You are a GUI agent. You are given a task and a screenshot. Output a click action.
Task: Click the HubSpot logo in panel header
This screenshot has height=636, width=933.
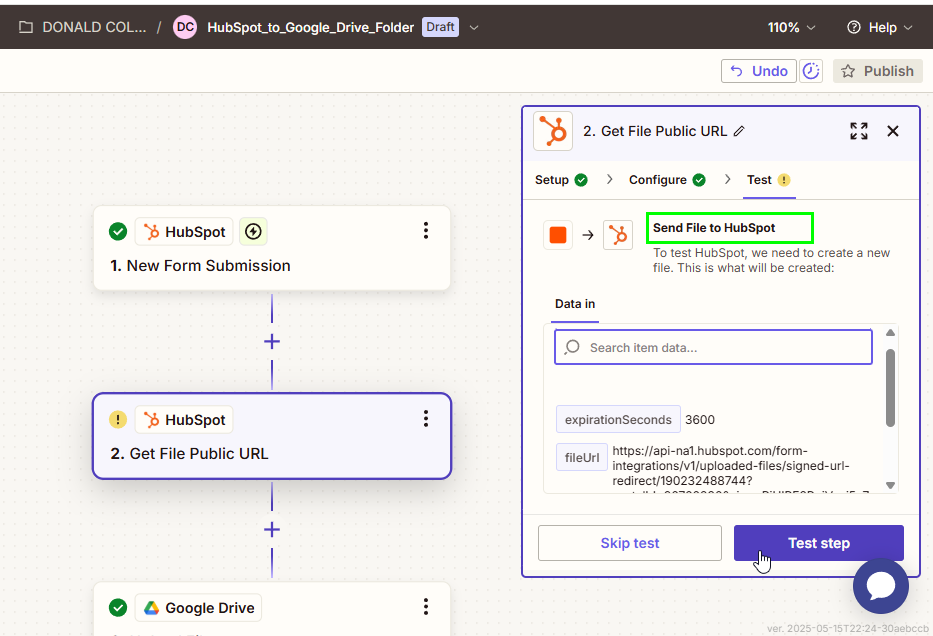click(553, 131)
